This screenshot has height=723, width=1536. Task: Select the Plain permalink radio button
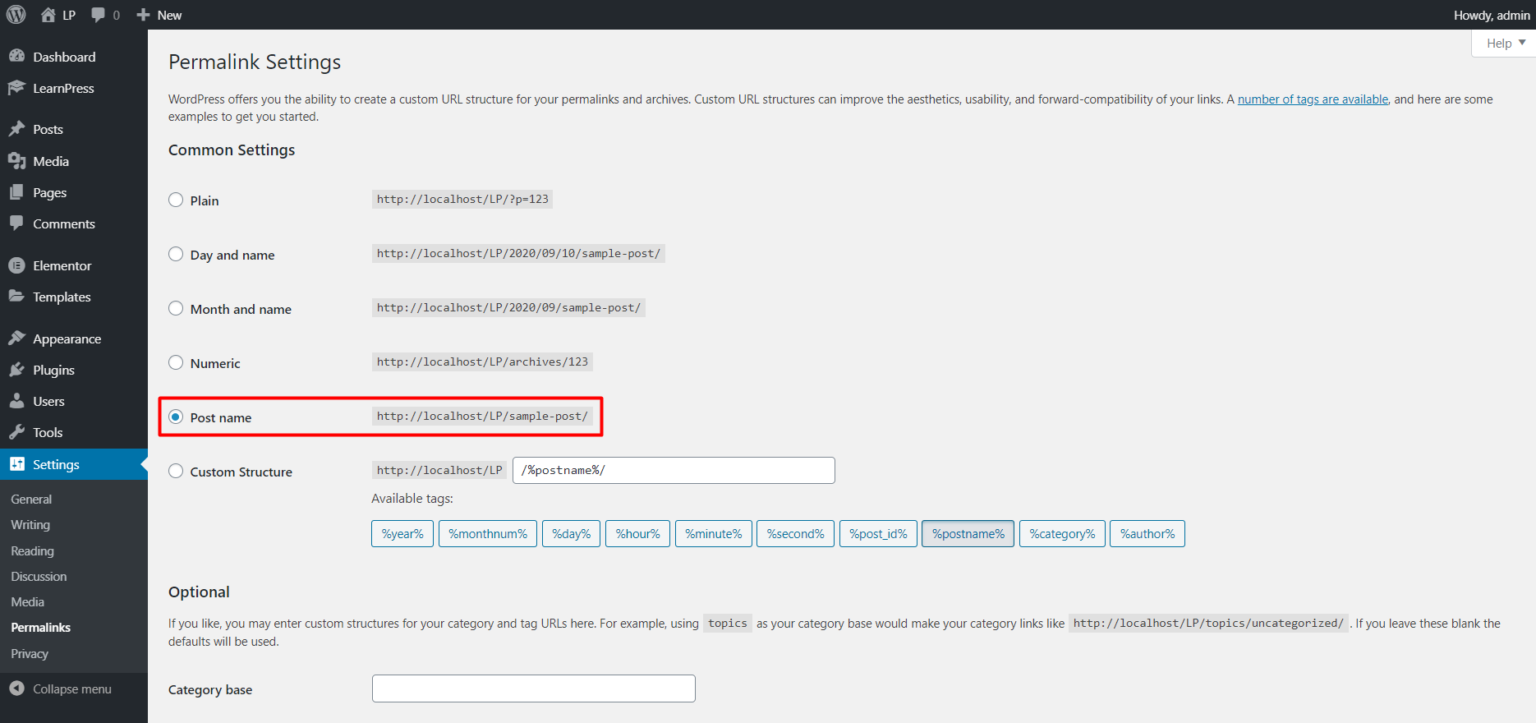[x=176, y=200]
